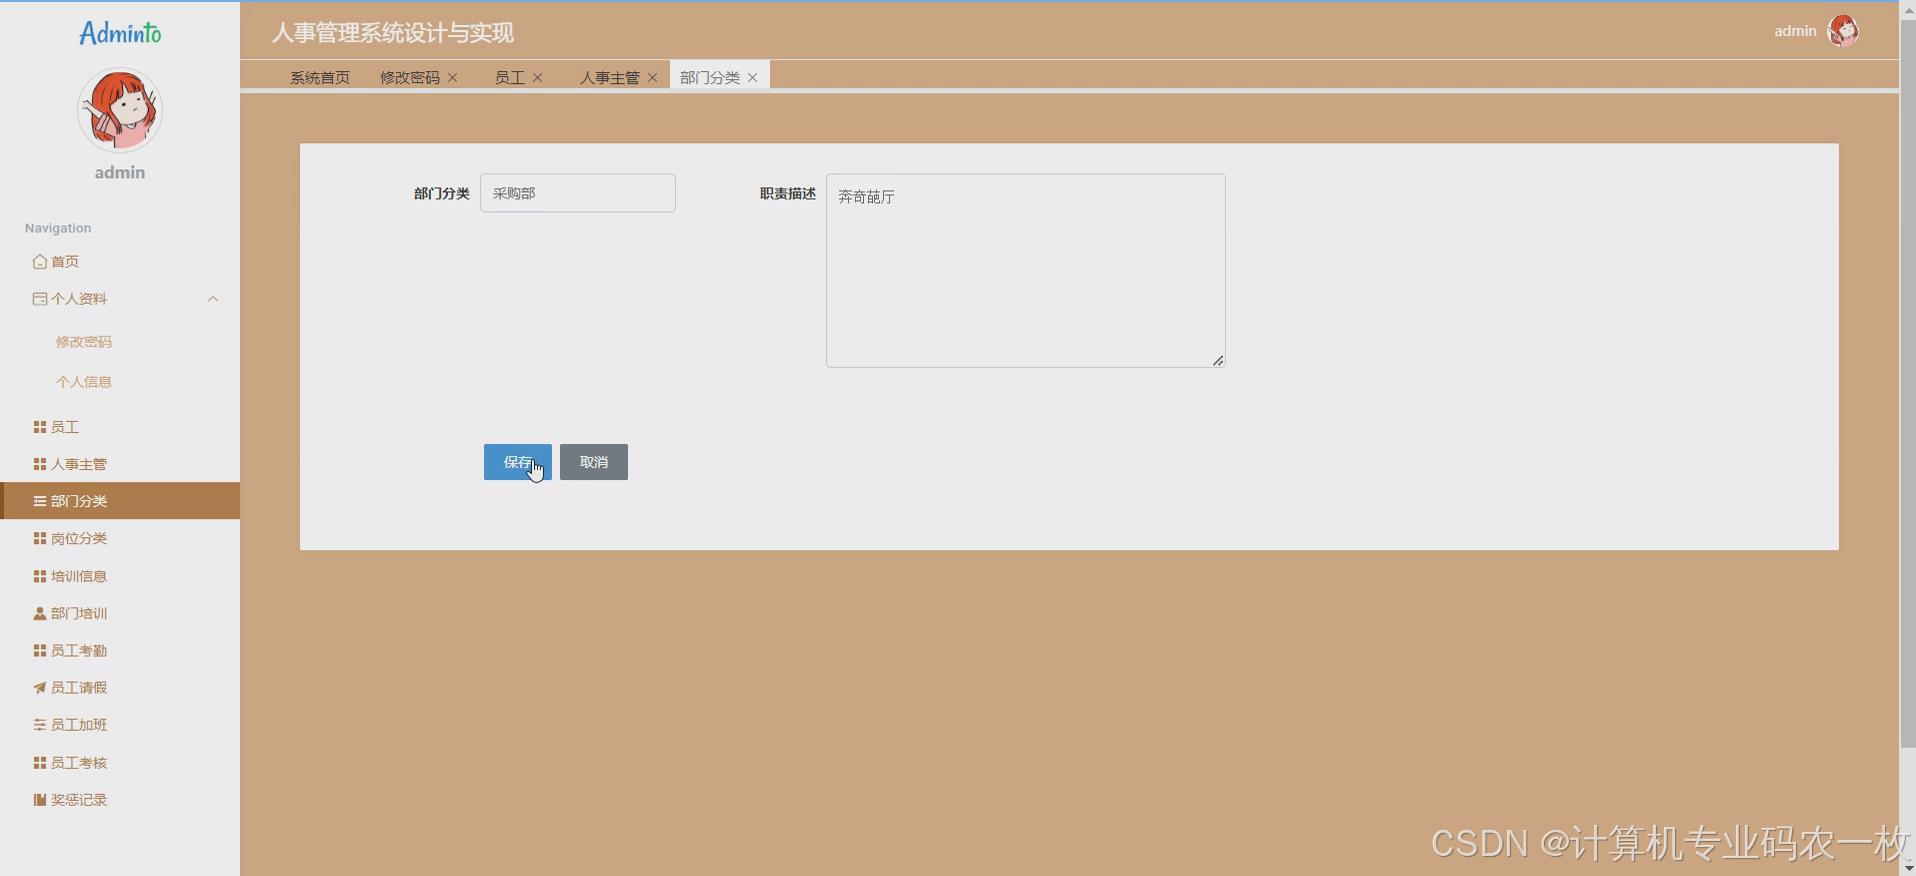Click the grid icon beside 人事主管
Screen dimensions: 1916x876
pyautogui.click(x=40, y=464)
